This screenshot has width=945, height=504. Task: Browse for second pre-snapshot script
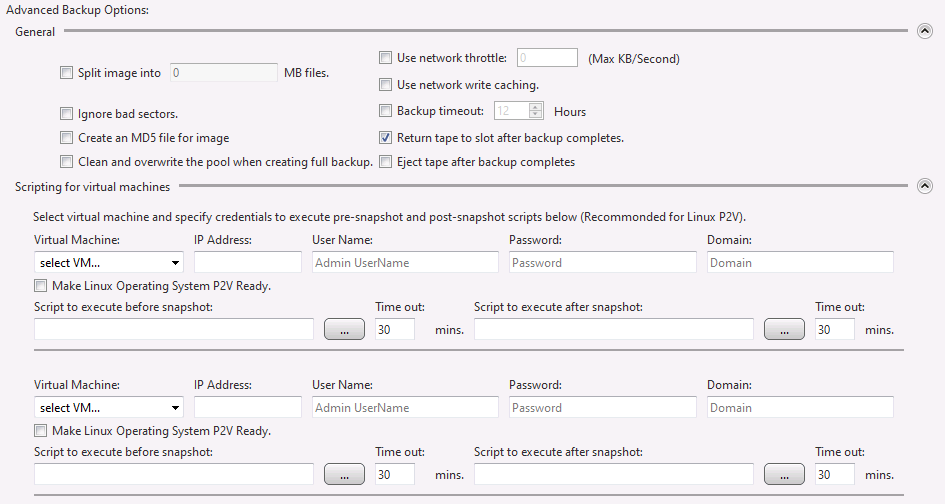click(x=344, y=475)
